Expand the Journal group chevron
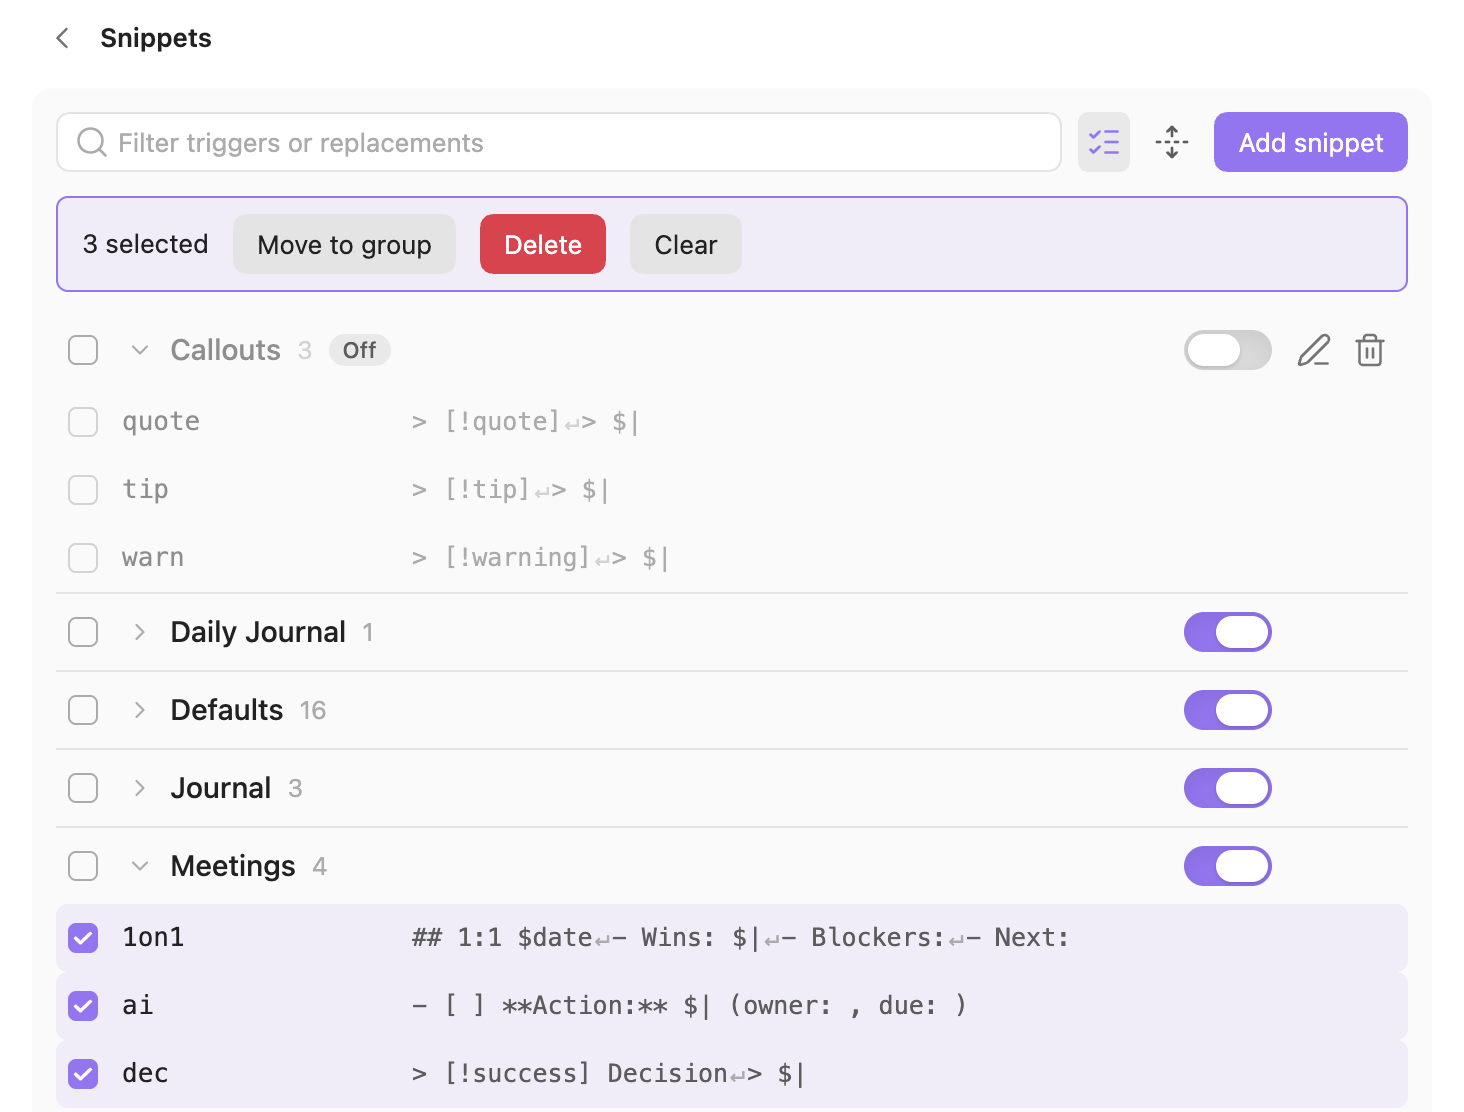Screen dimensions: 1464x1112 (x=140, y=788)
